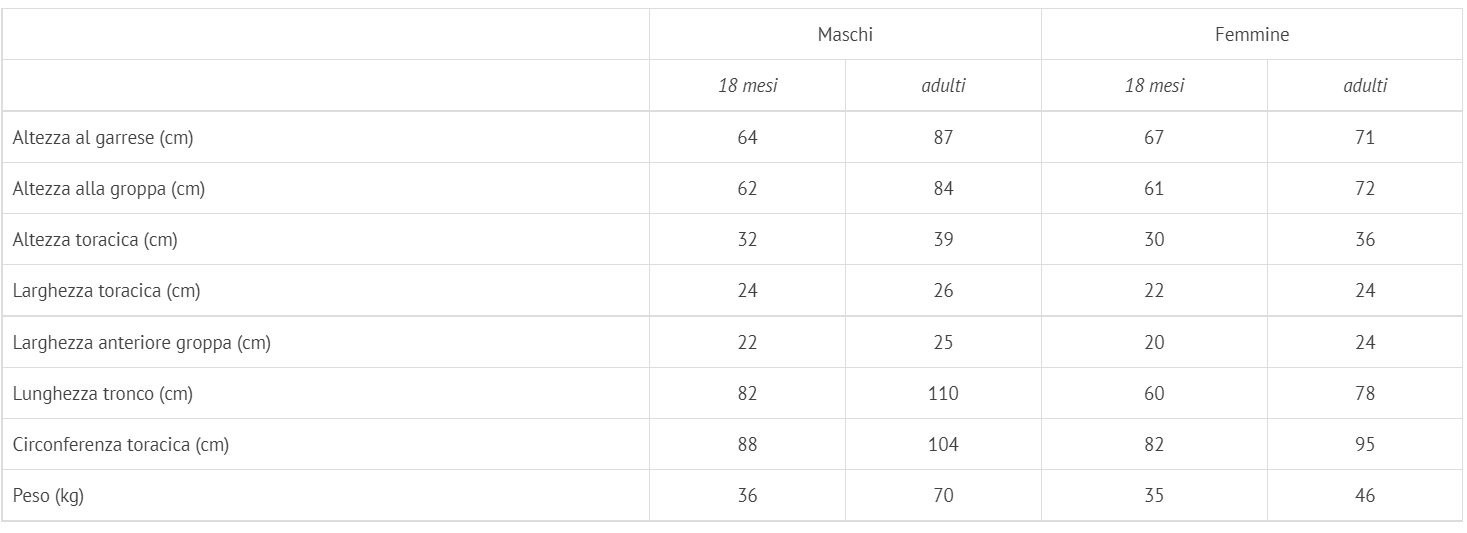
Task: Select the Larghezza anteriore groppa (cm) label
Action: click(x=142, y=343)
